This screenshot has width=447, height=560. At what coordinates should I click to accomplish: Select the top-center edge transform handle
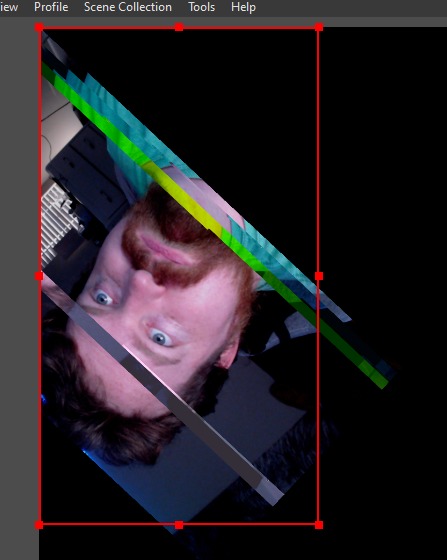point(179,27)
